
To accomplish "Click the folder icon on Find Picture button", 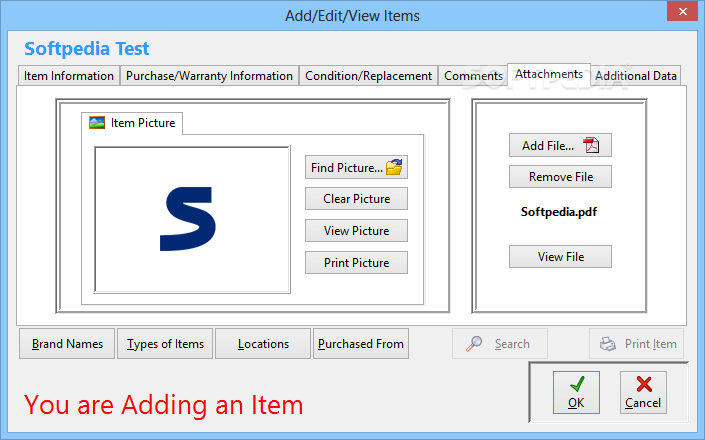I will [394, 167].
